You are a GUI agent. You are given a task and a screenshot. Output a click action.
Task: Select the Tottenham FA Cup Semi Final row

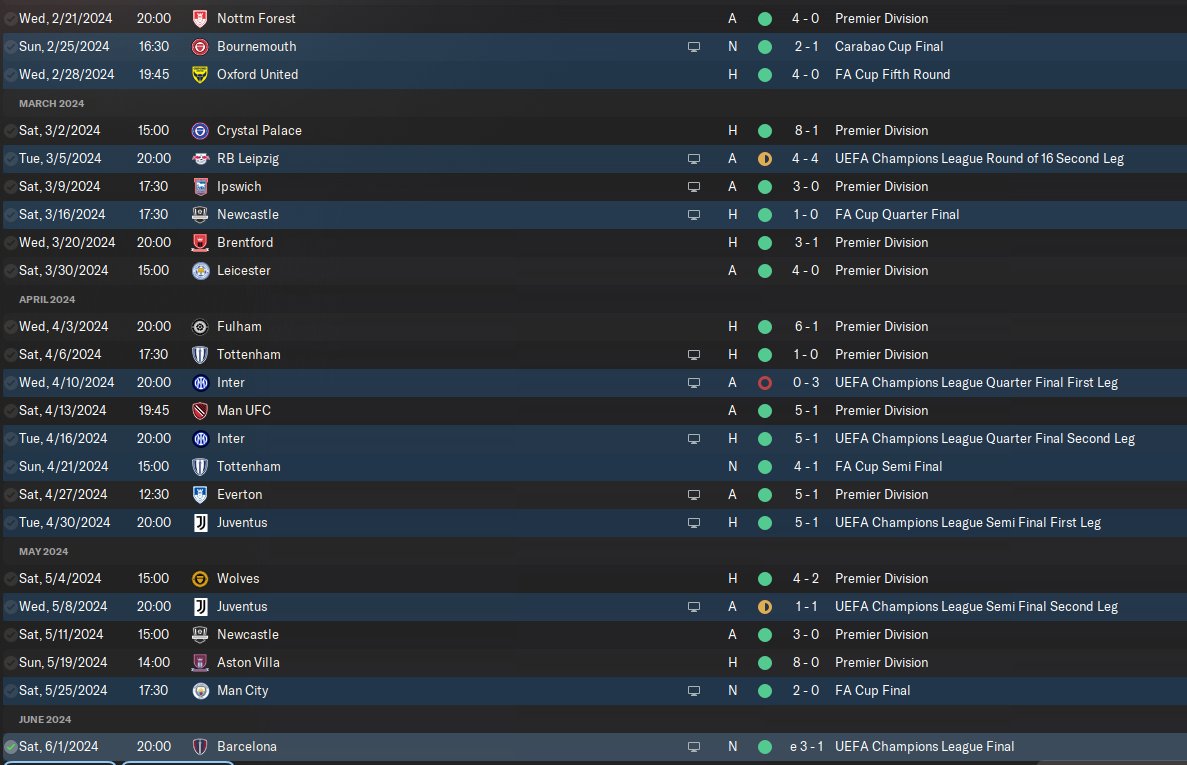tap(594, 466)
